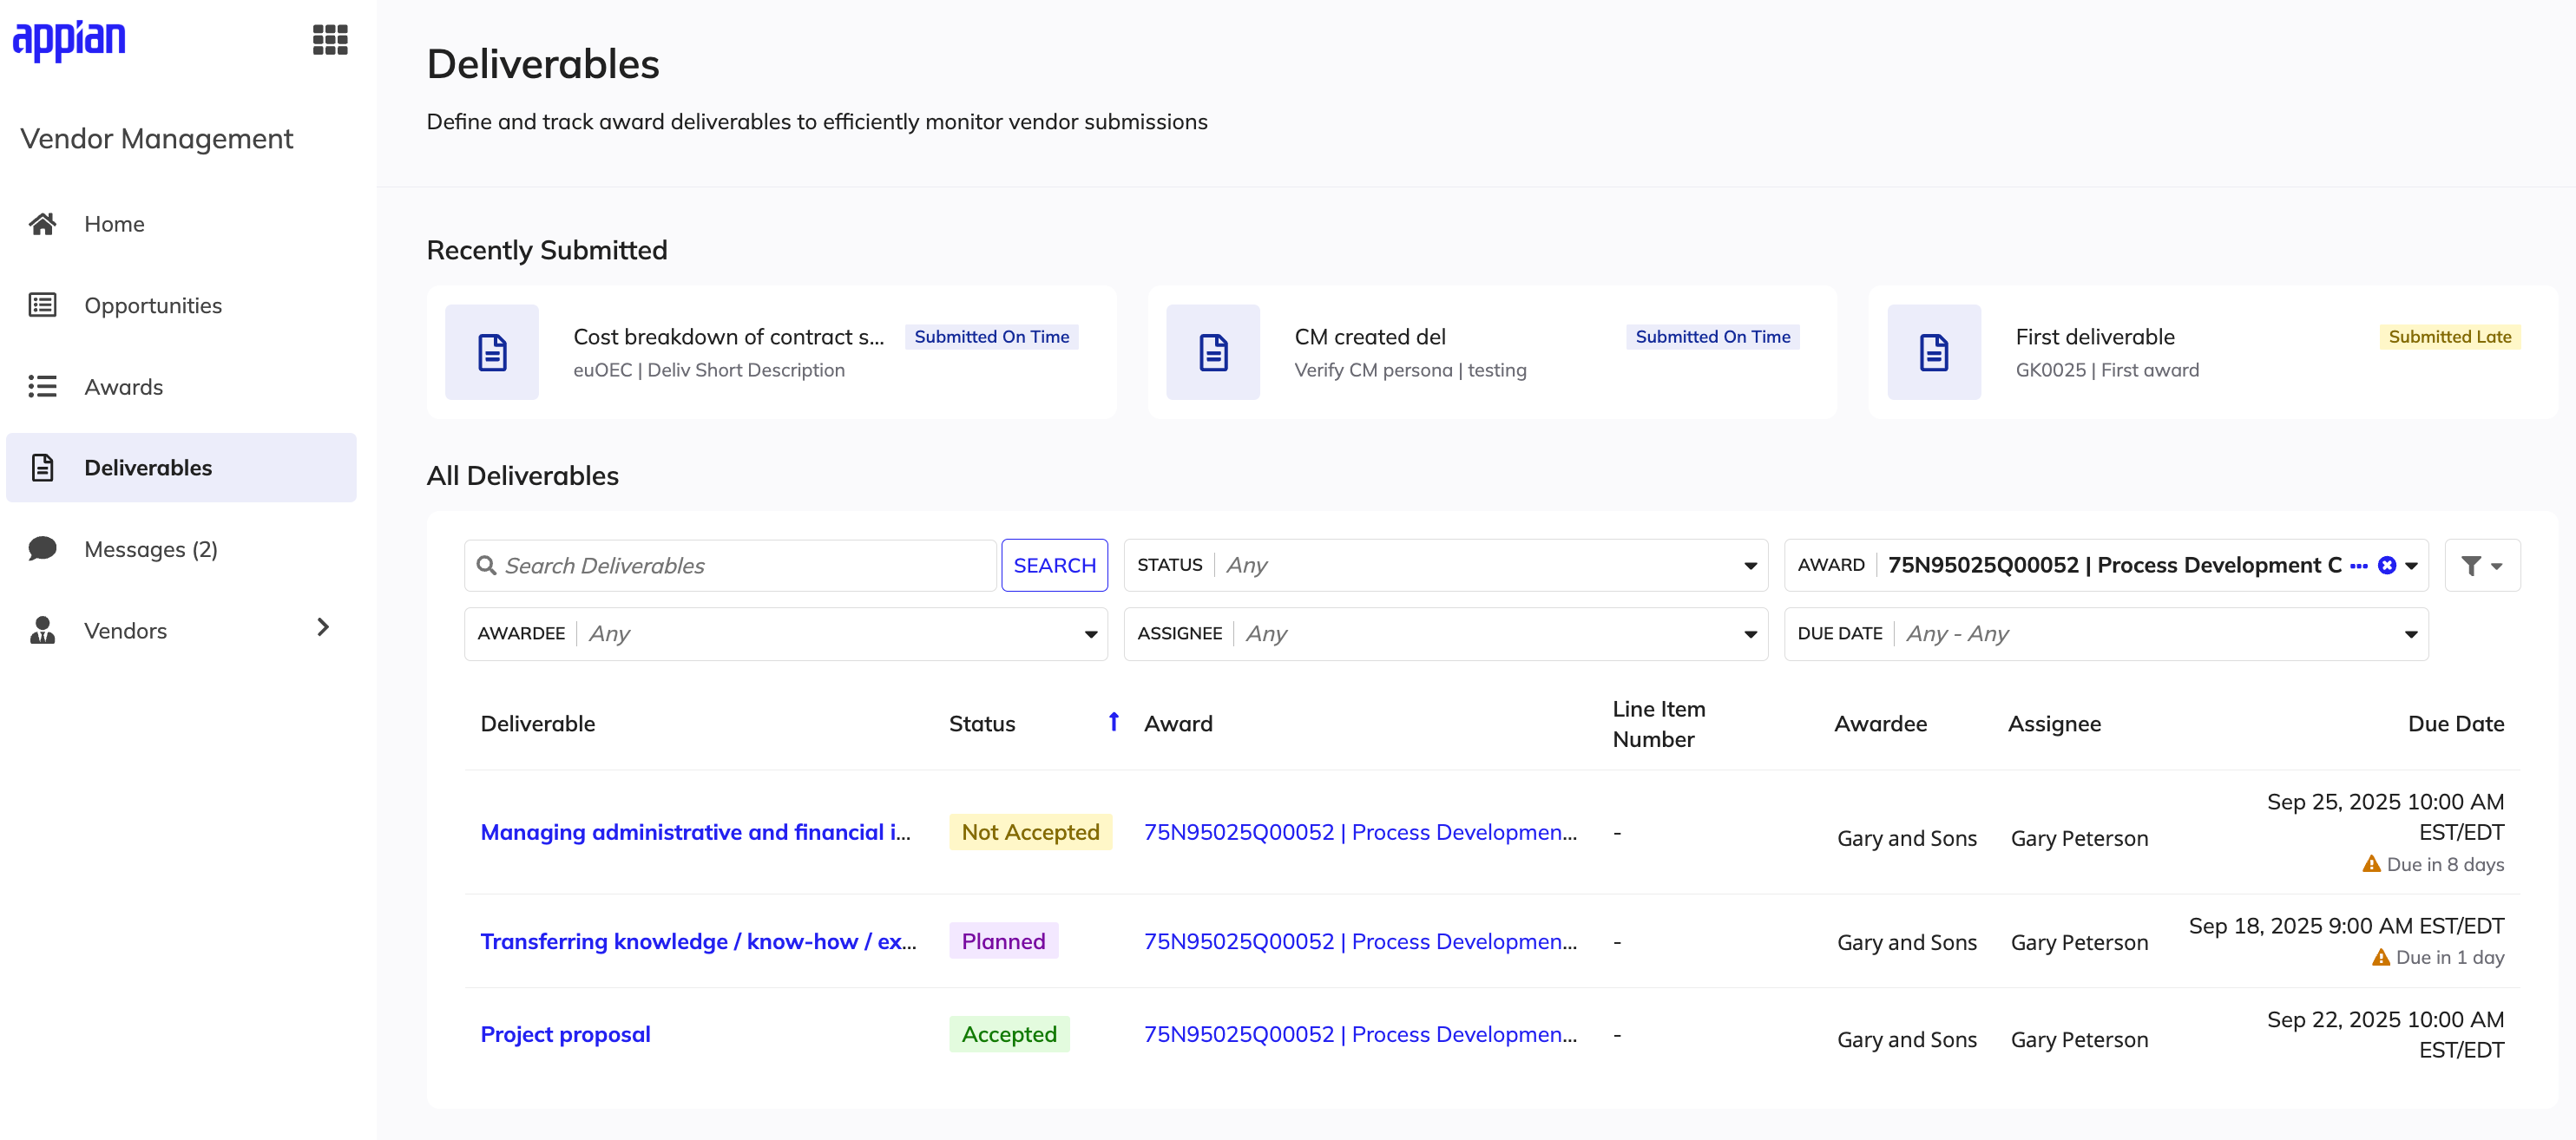The width and height of the screenshot is (2576, 1140).
Task: Click document icon of Cost breakdown card
Action: point(492,352)
